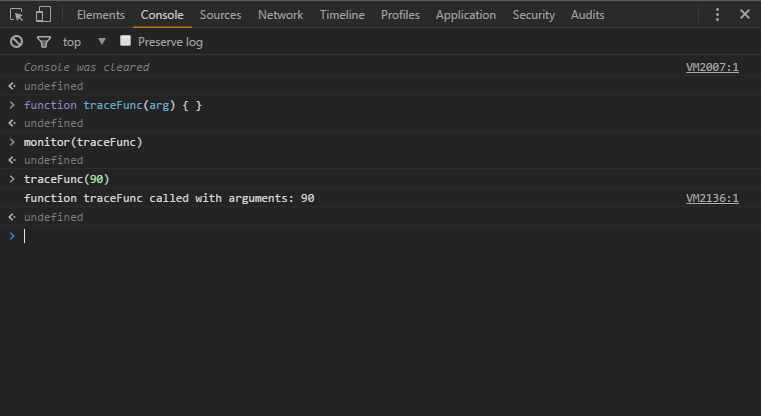Viewport: 761px width, 416px height.
Task: Select the 'traceFunc(90)' command entry
Action: pos(66,179)
